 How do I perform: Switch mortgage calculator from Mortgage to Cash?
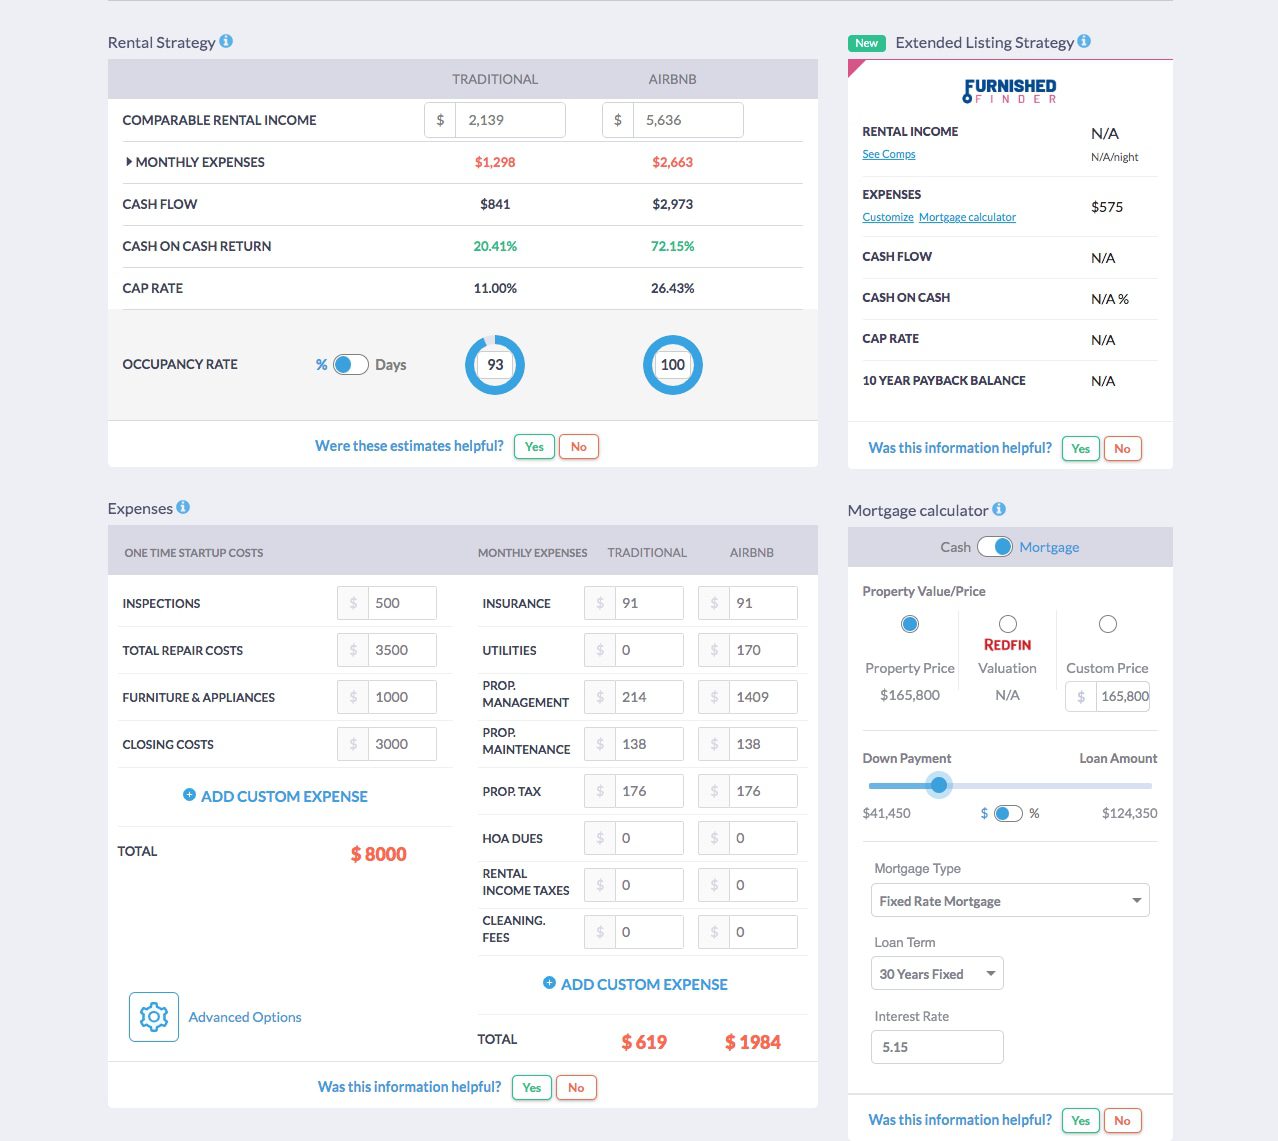997,547
